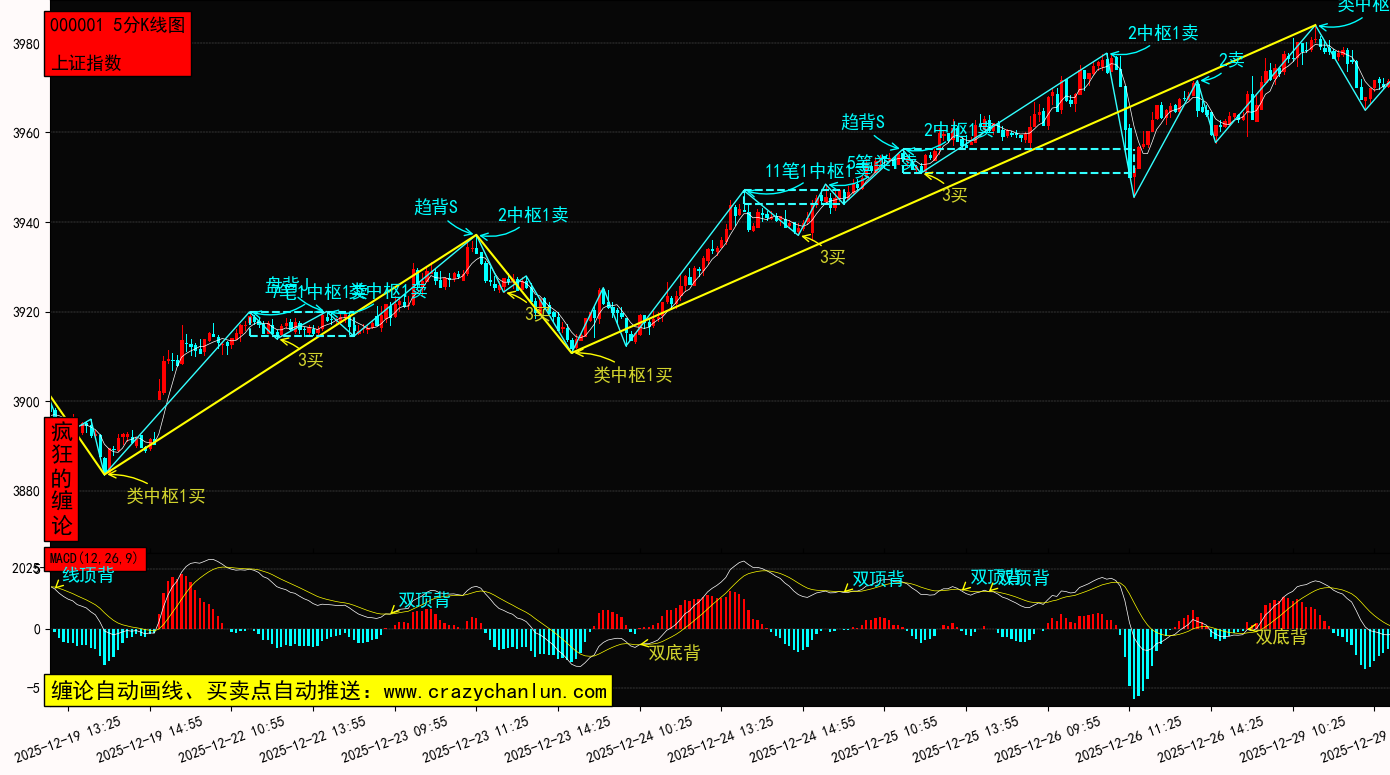Viewport: 1390px width, 775px height.
Task: Select the 上证指数 index name label
Action: (x=86, y=62)
